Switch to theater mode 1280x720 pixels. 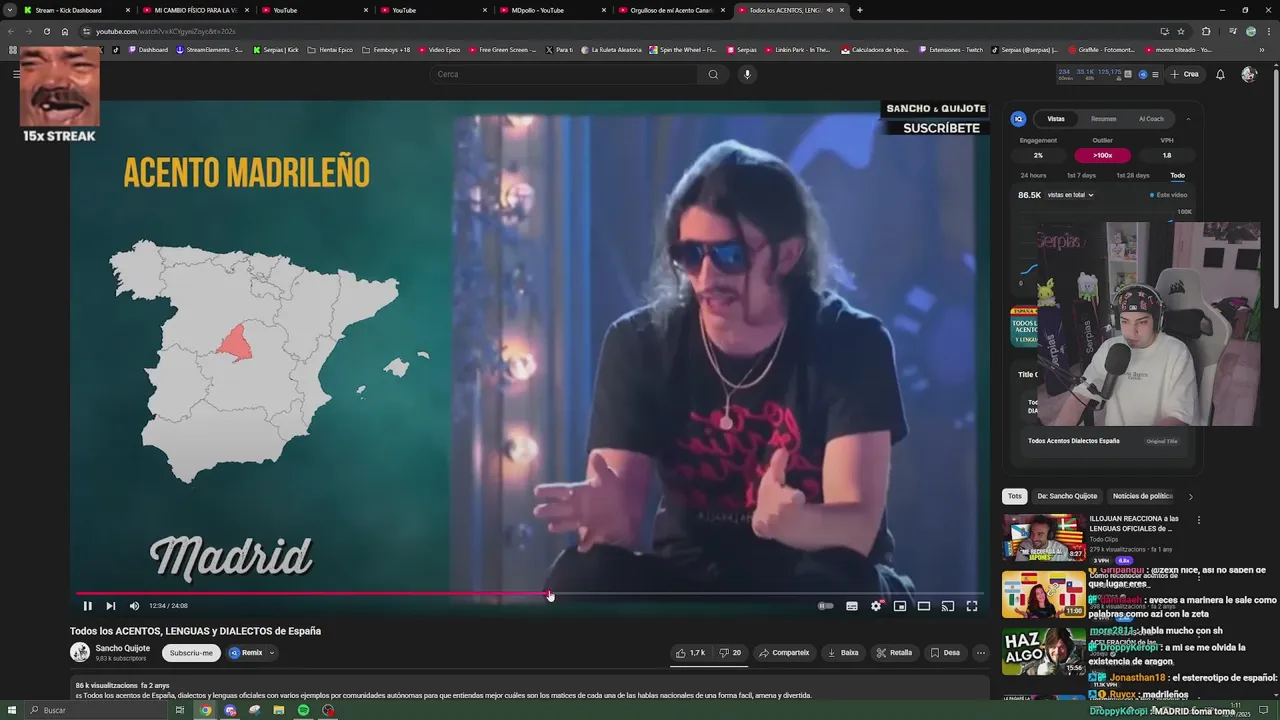[x=924, y=606]
